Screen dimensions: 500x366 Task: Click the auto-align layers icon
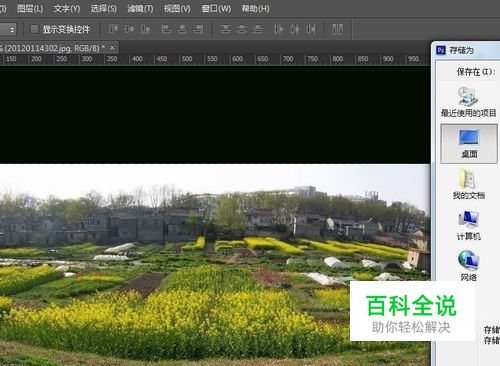[337, 29]
